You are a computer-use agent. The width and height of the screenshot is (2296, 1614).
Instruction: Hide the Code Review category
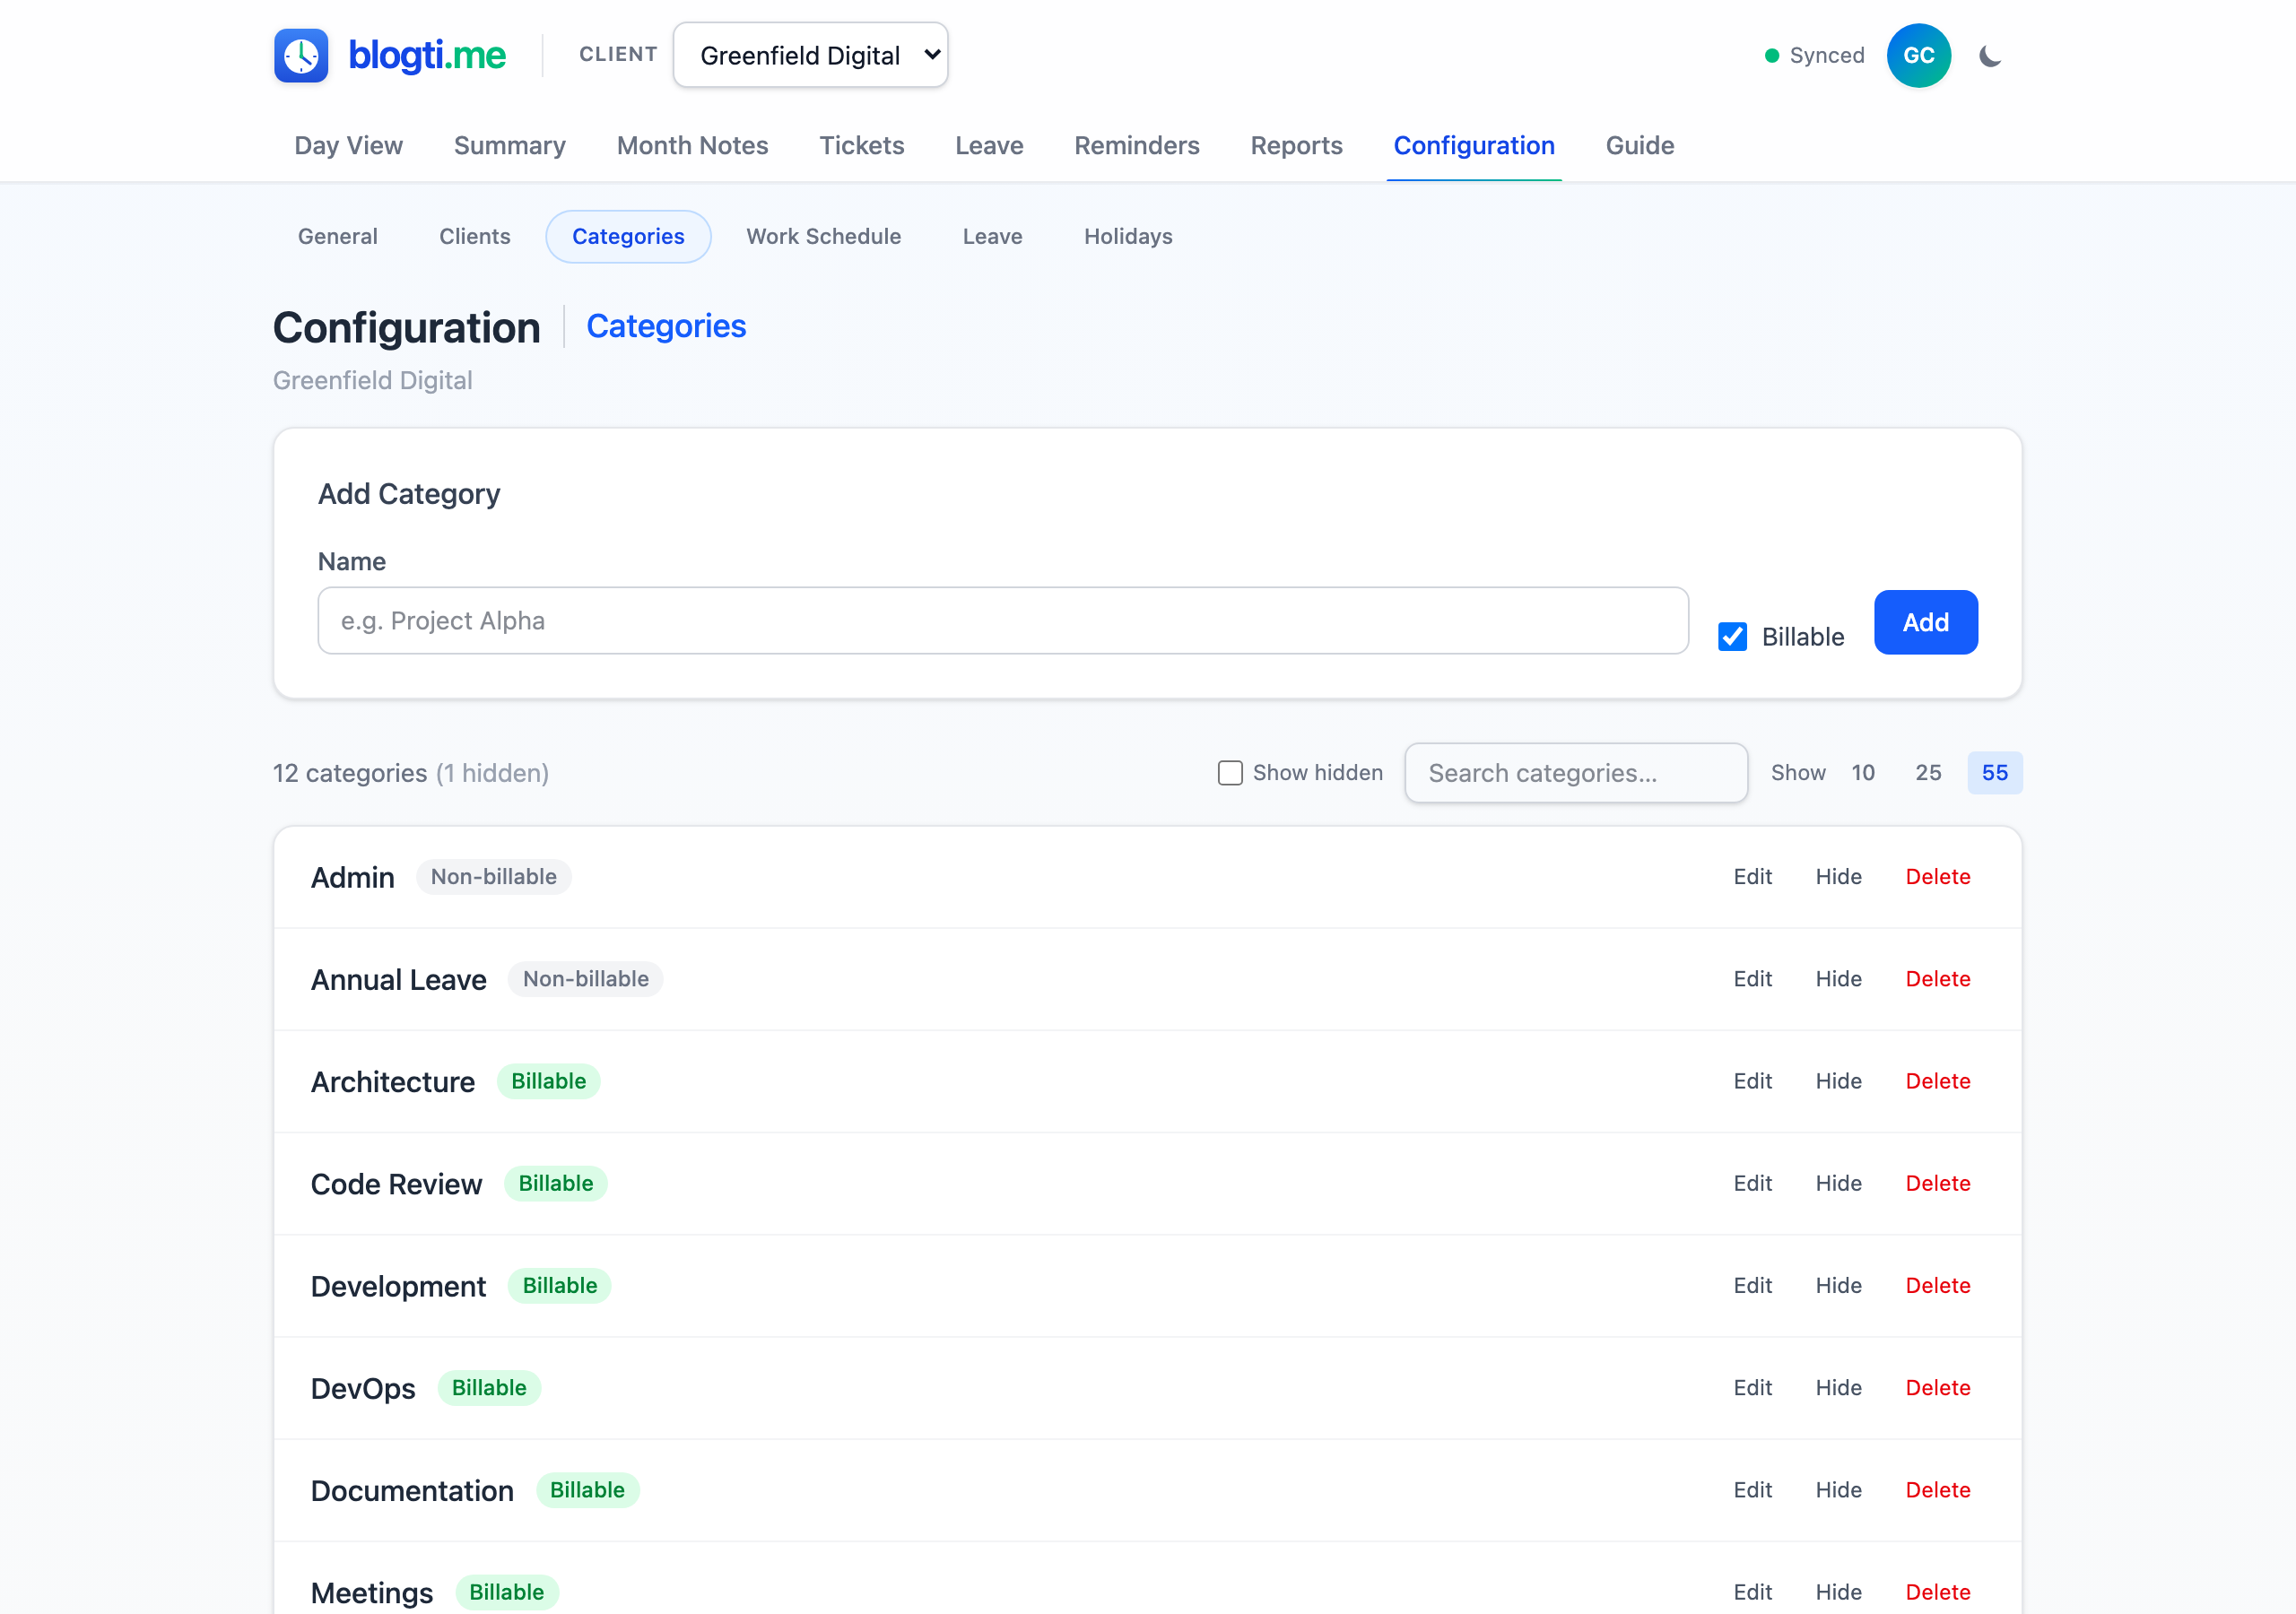pyautogui.click(x=1838, y=1183)
